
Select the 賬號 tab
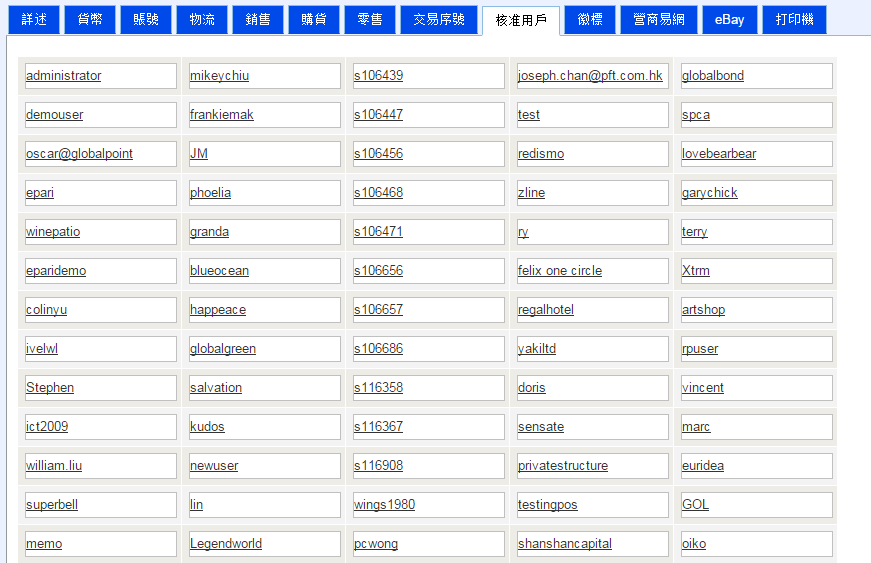(146, 19)
